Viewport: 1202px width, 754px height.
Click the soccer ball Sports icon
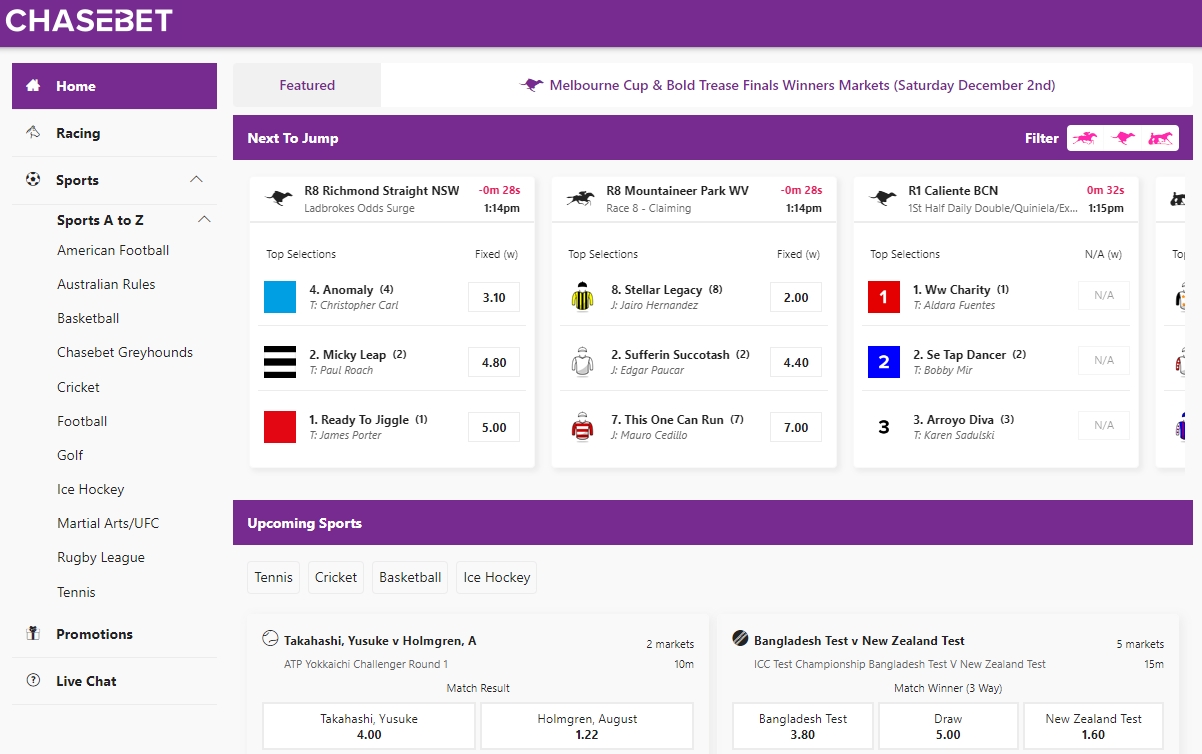[33, 180]
